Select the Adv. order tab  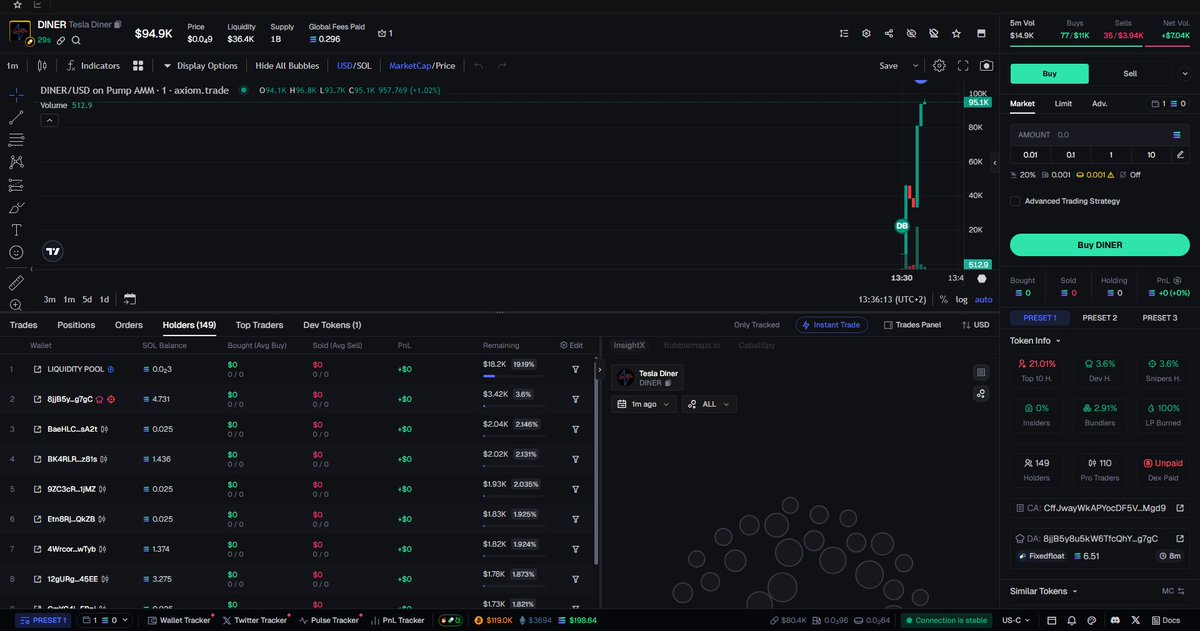1099,103
